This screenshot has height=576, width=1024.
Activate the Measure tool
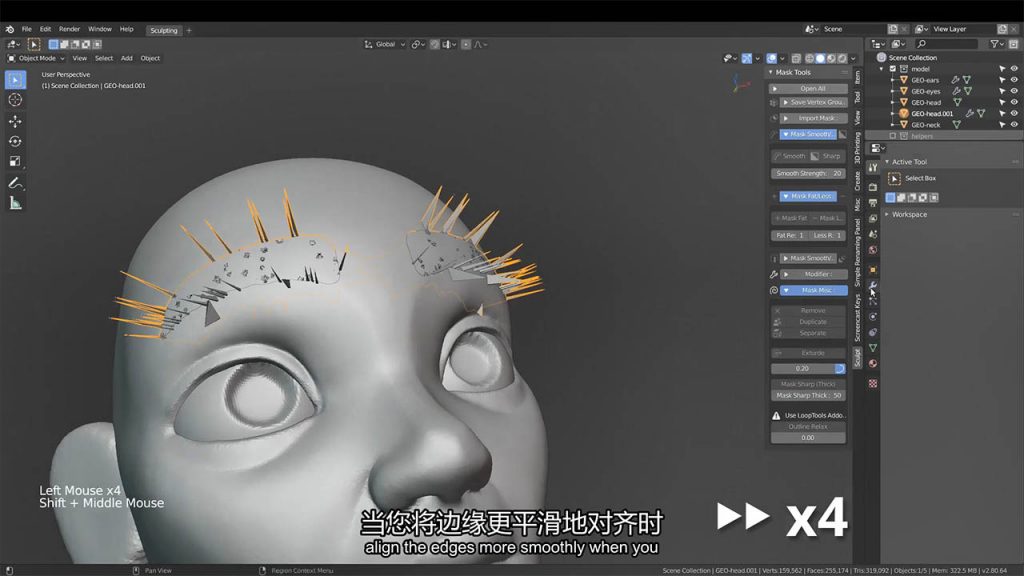(15, 203)
